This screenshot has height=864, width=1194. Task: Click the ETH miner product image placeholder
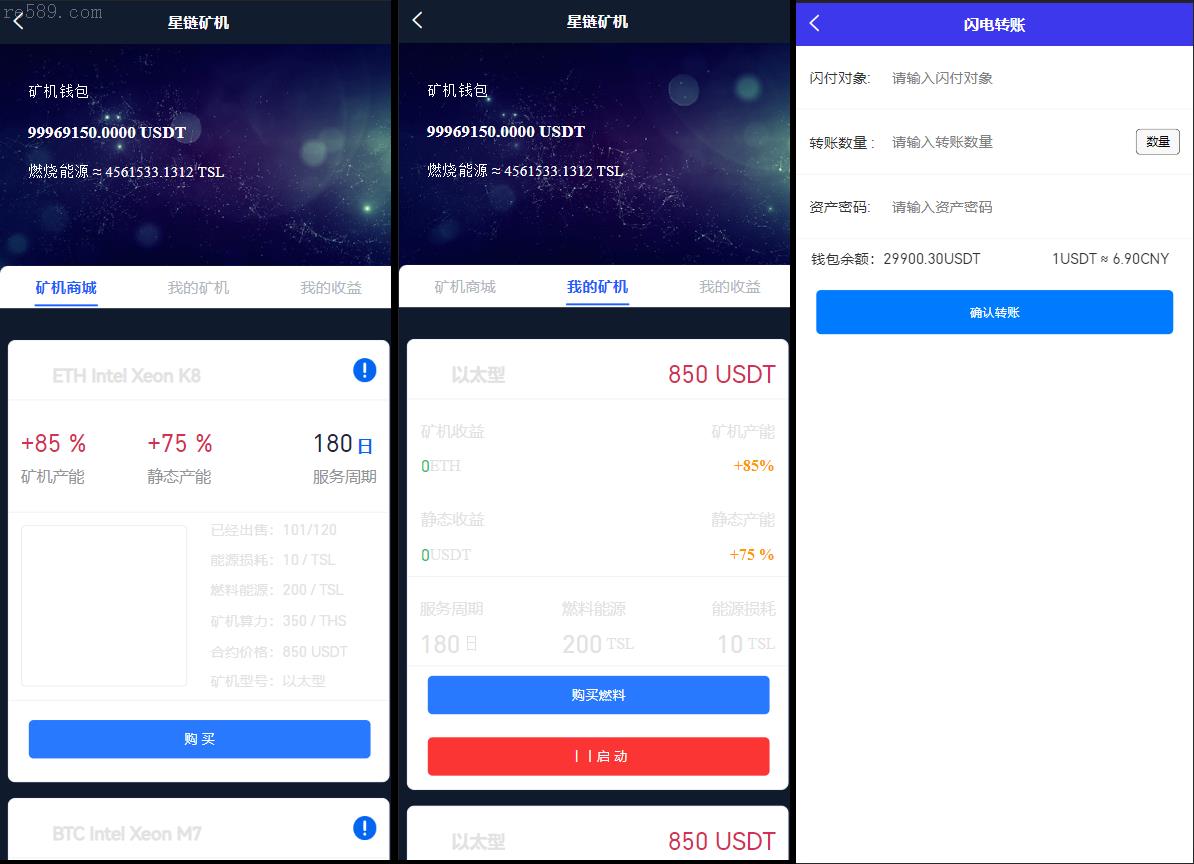point(104,606)
